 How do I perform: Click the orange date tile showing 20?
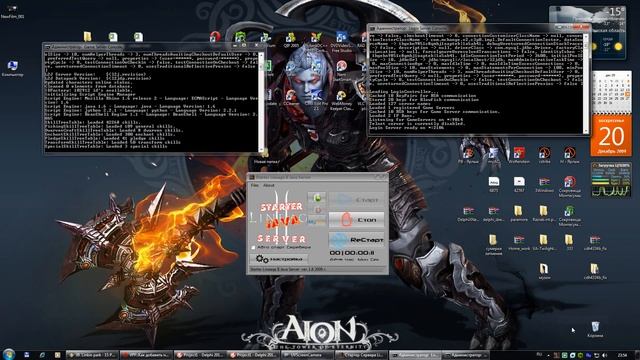(x=611, y=136)
